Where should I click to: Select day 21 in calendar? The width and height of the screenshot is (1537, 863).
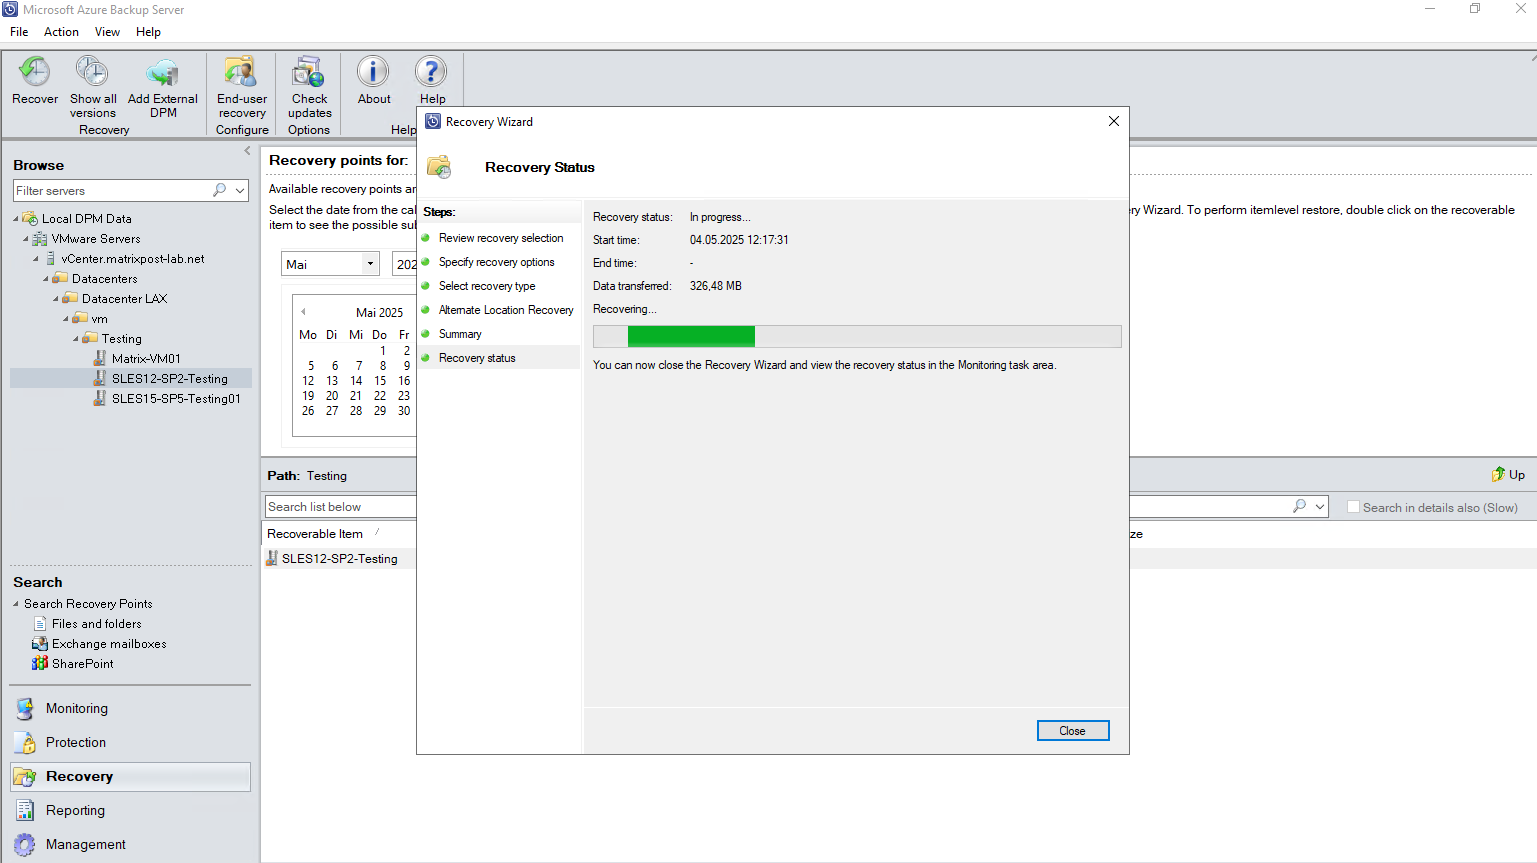[x=356, y=396]
